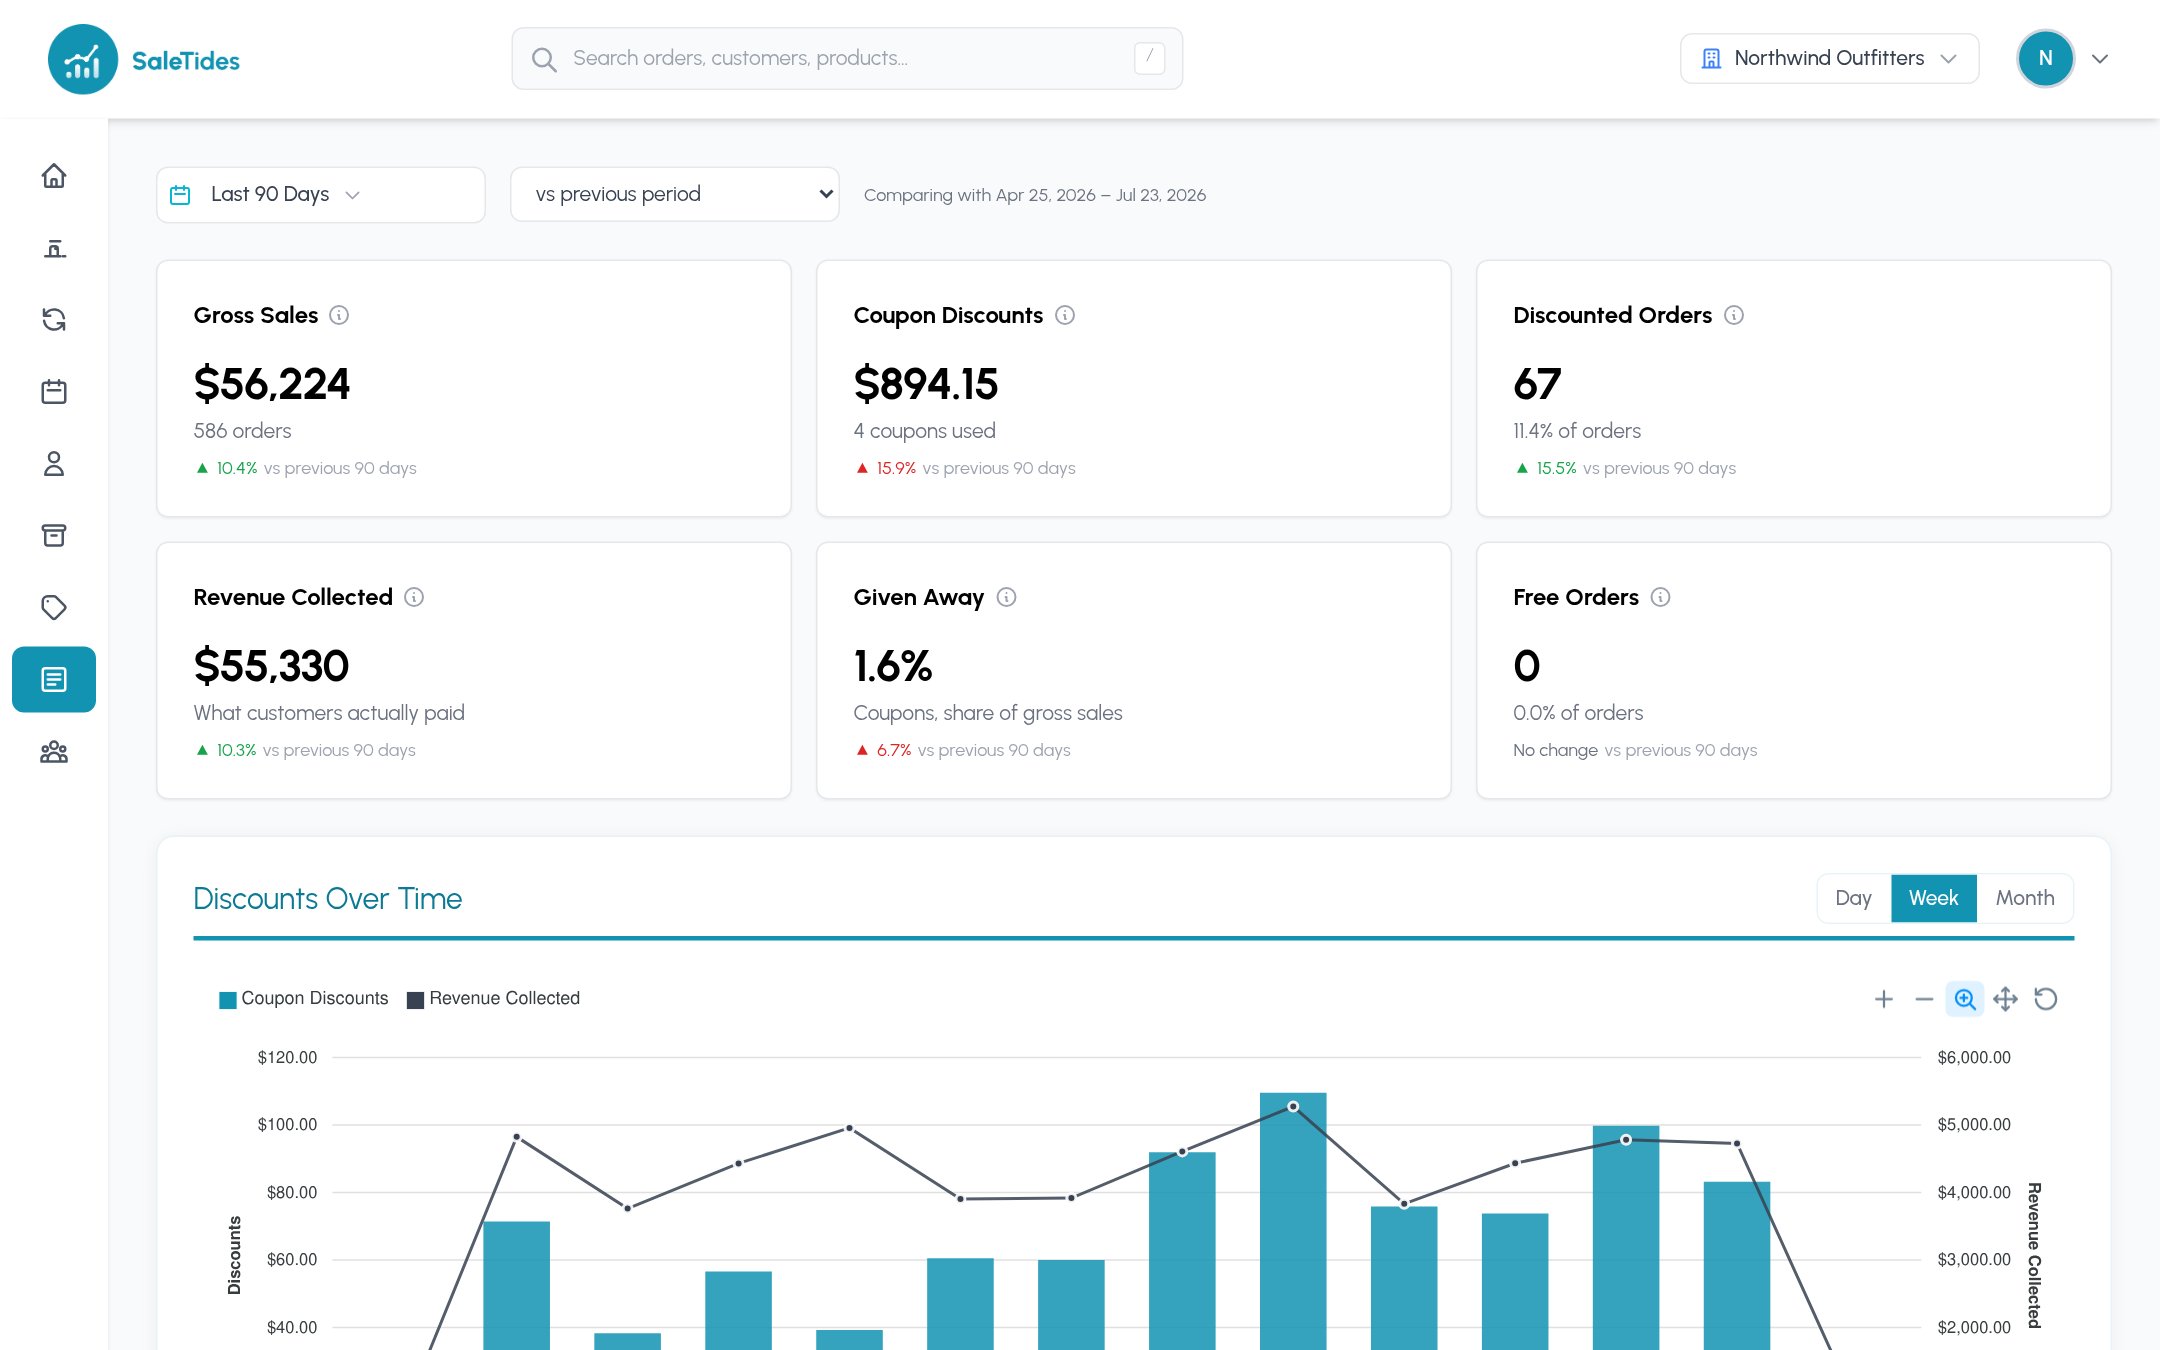Click the SaleTides logo
The width and height of the screenshot is (2160, 1350).
click(x=144, y=60)
